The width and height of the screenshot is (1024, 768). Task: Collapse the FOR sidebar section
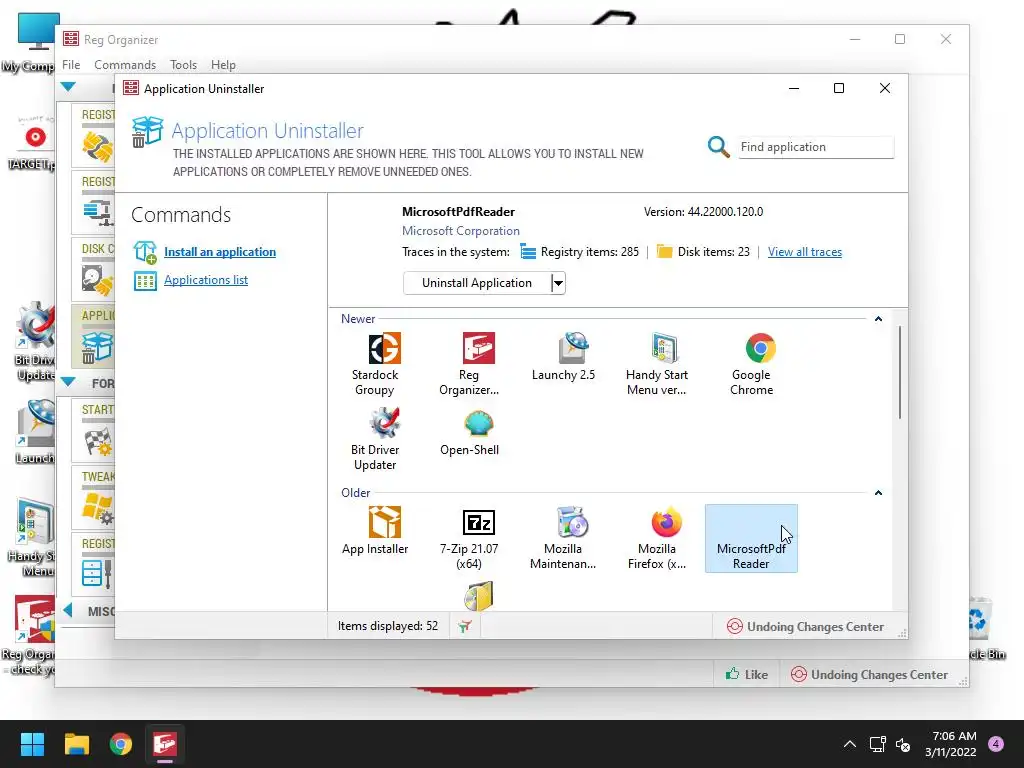pos(68,381)
